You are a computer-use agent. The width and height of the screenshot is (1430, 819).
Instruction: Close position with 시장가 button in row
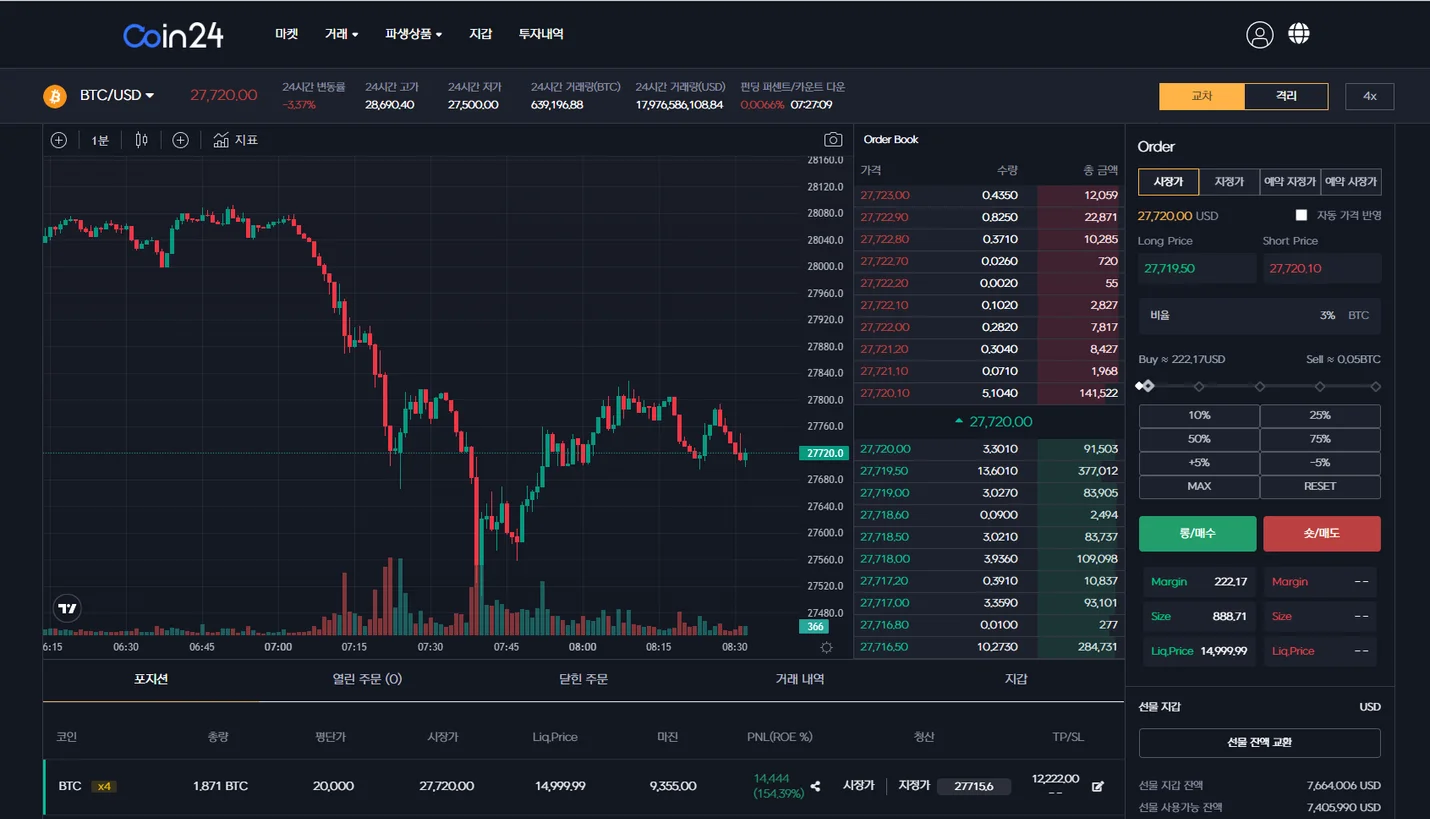[858, 786]
